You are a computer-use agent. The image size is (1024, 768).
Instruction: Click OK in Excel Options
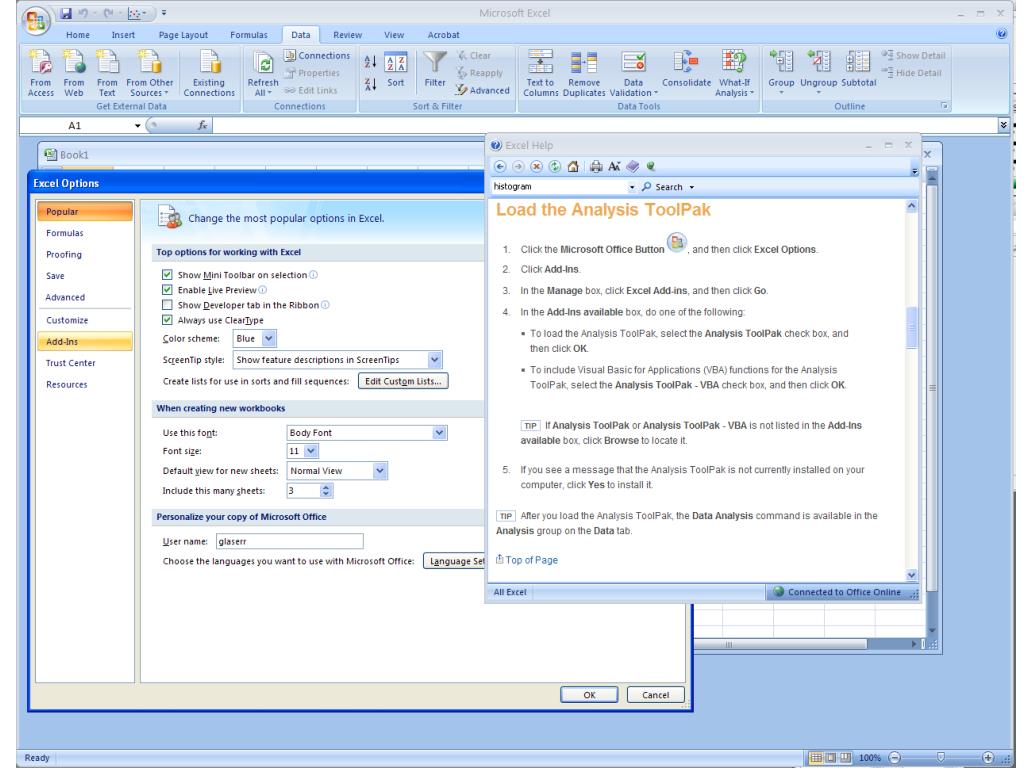click(x=589, y=695)
